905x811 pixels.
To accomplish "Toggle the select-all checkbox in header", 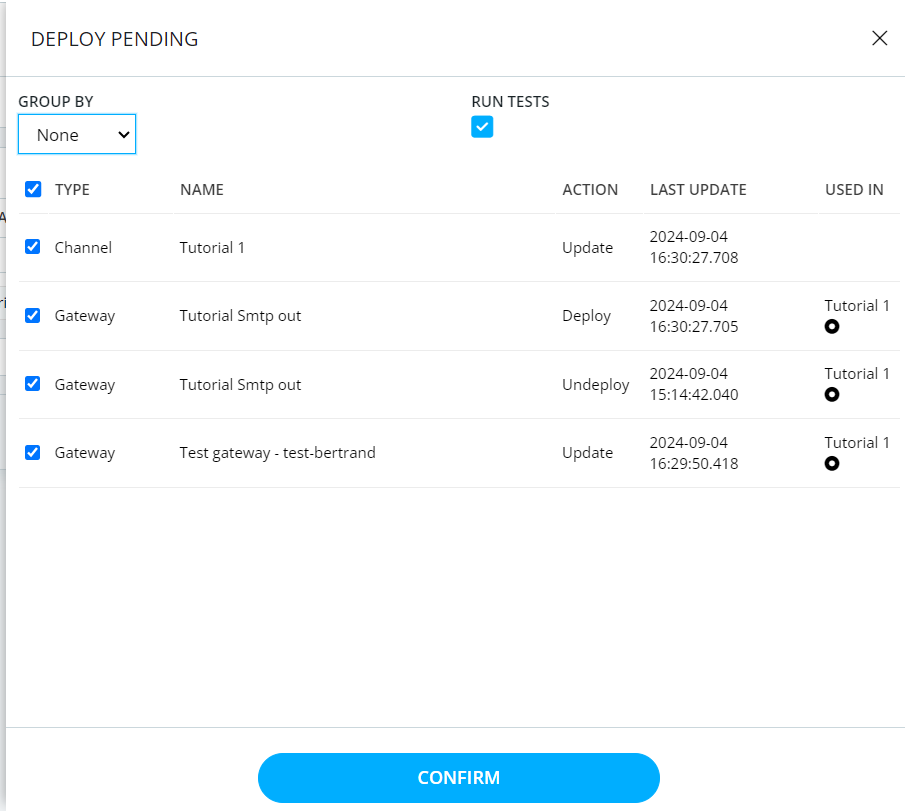I will 33,189.
